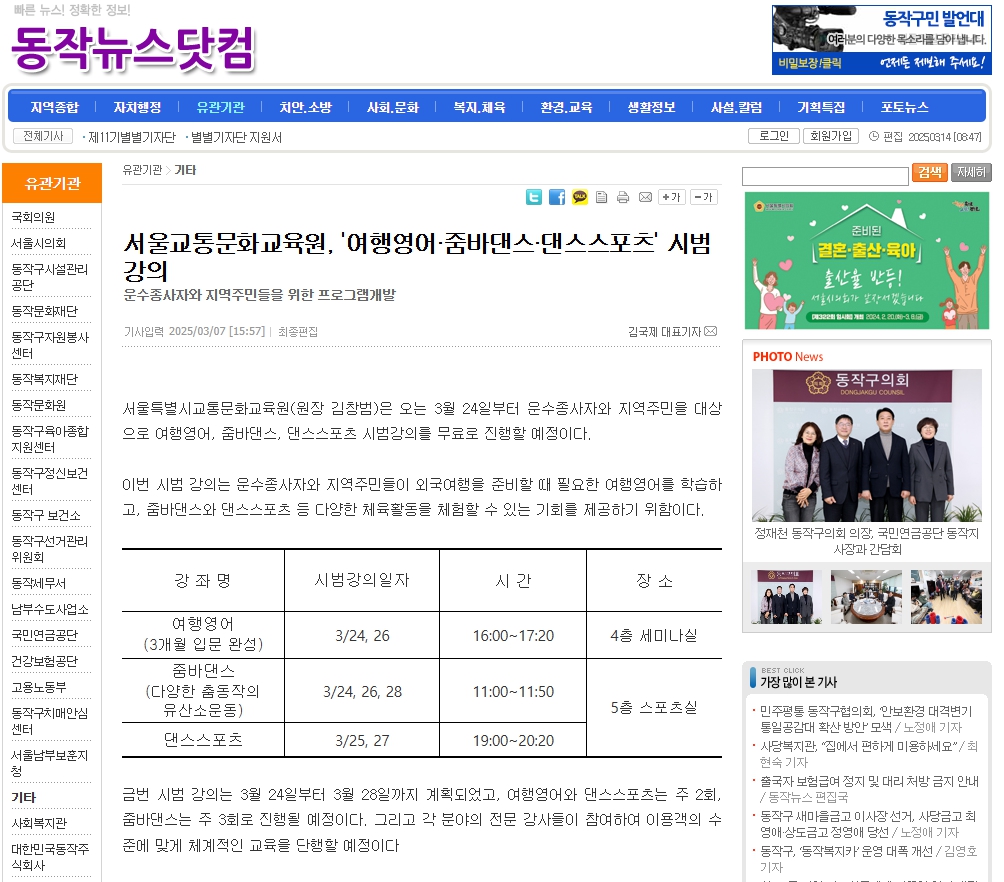Screen dimensions: 1004x882
Task: Open sidebar link 동작구자원봉사센터
Action: (49, 345)
